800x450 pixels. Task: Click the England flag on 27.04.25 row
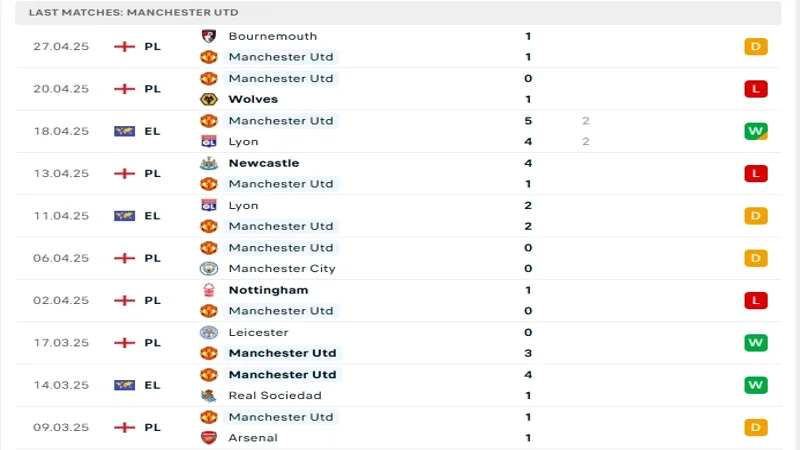coord(124,47)
